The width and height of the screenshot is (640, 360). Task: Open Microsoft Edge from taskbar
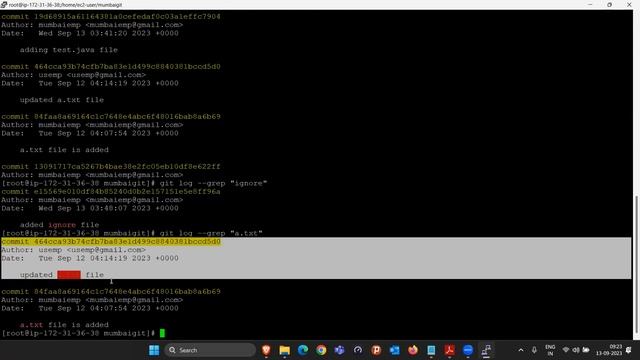[x=303, y=350]
